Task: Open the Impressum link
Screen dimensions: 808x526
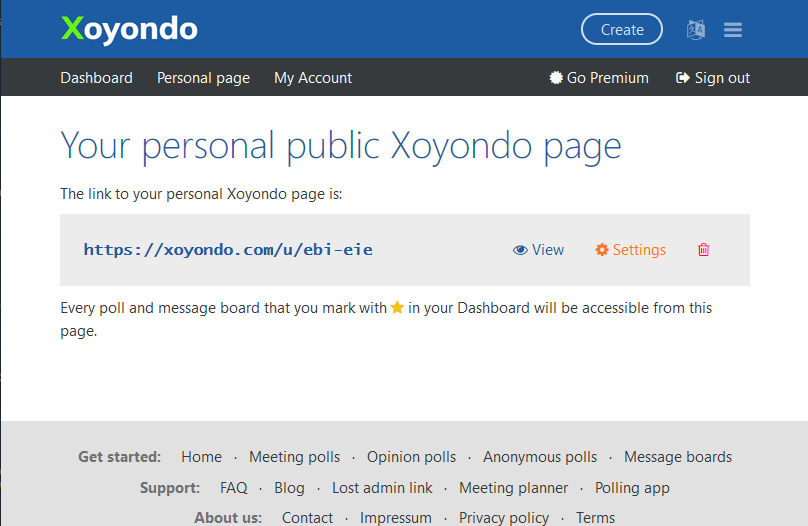Action: coord(396,518)
